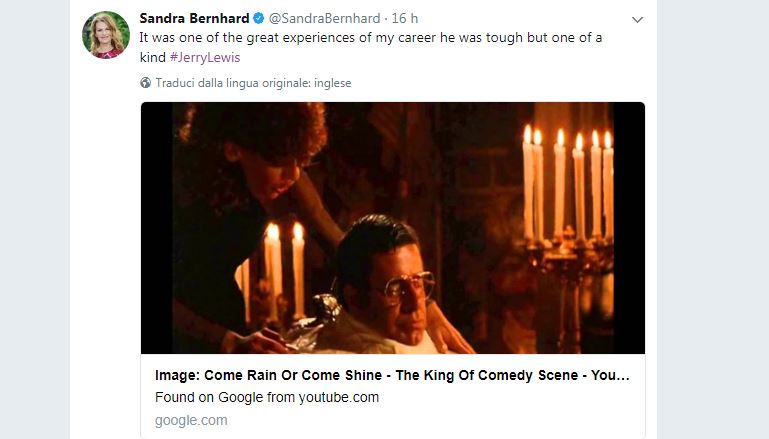Click the word 'kind' on tweet's second line
The height and width of the screenshot is (439, 769).
coord(152,57)
